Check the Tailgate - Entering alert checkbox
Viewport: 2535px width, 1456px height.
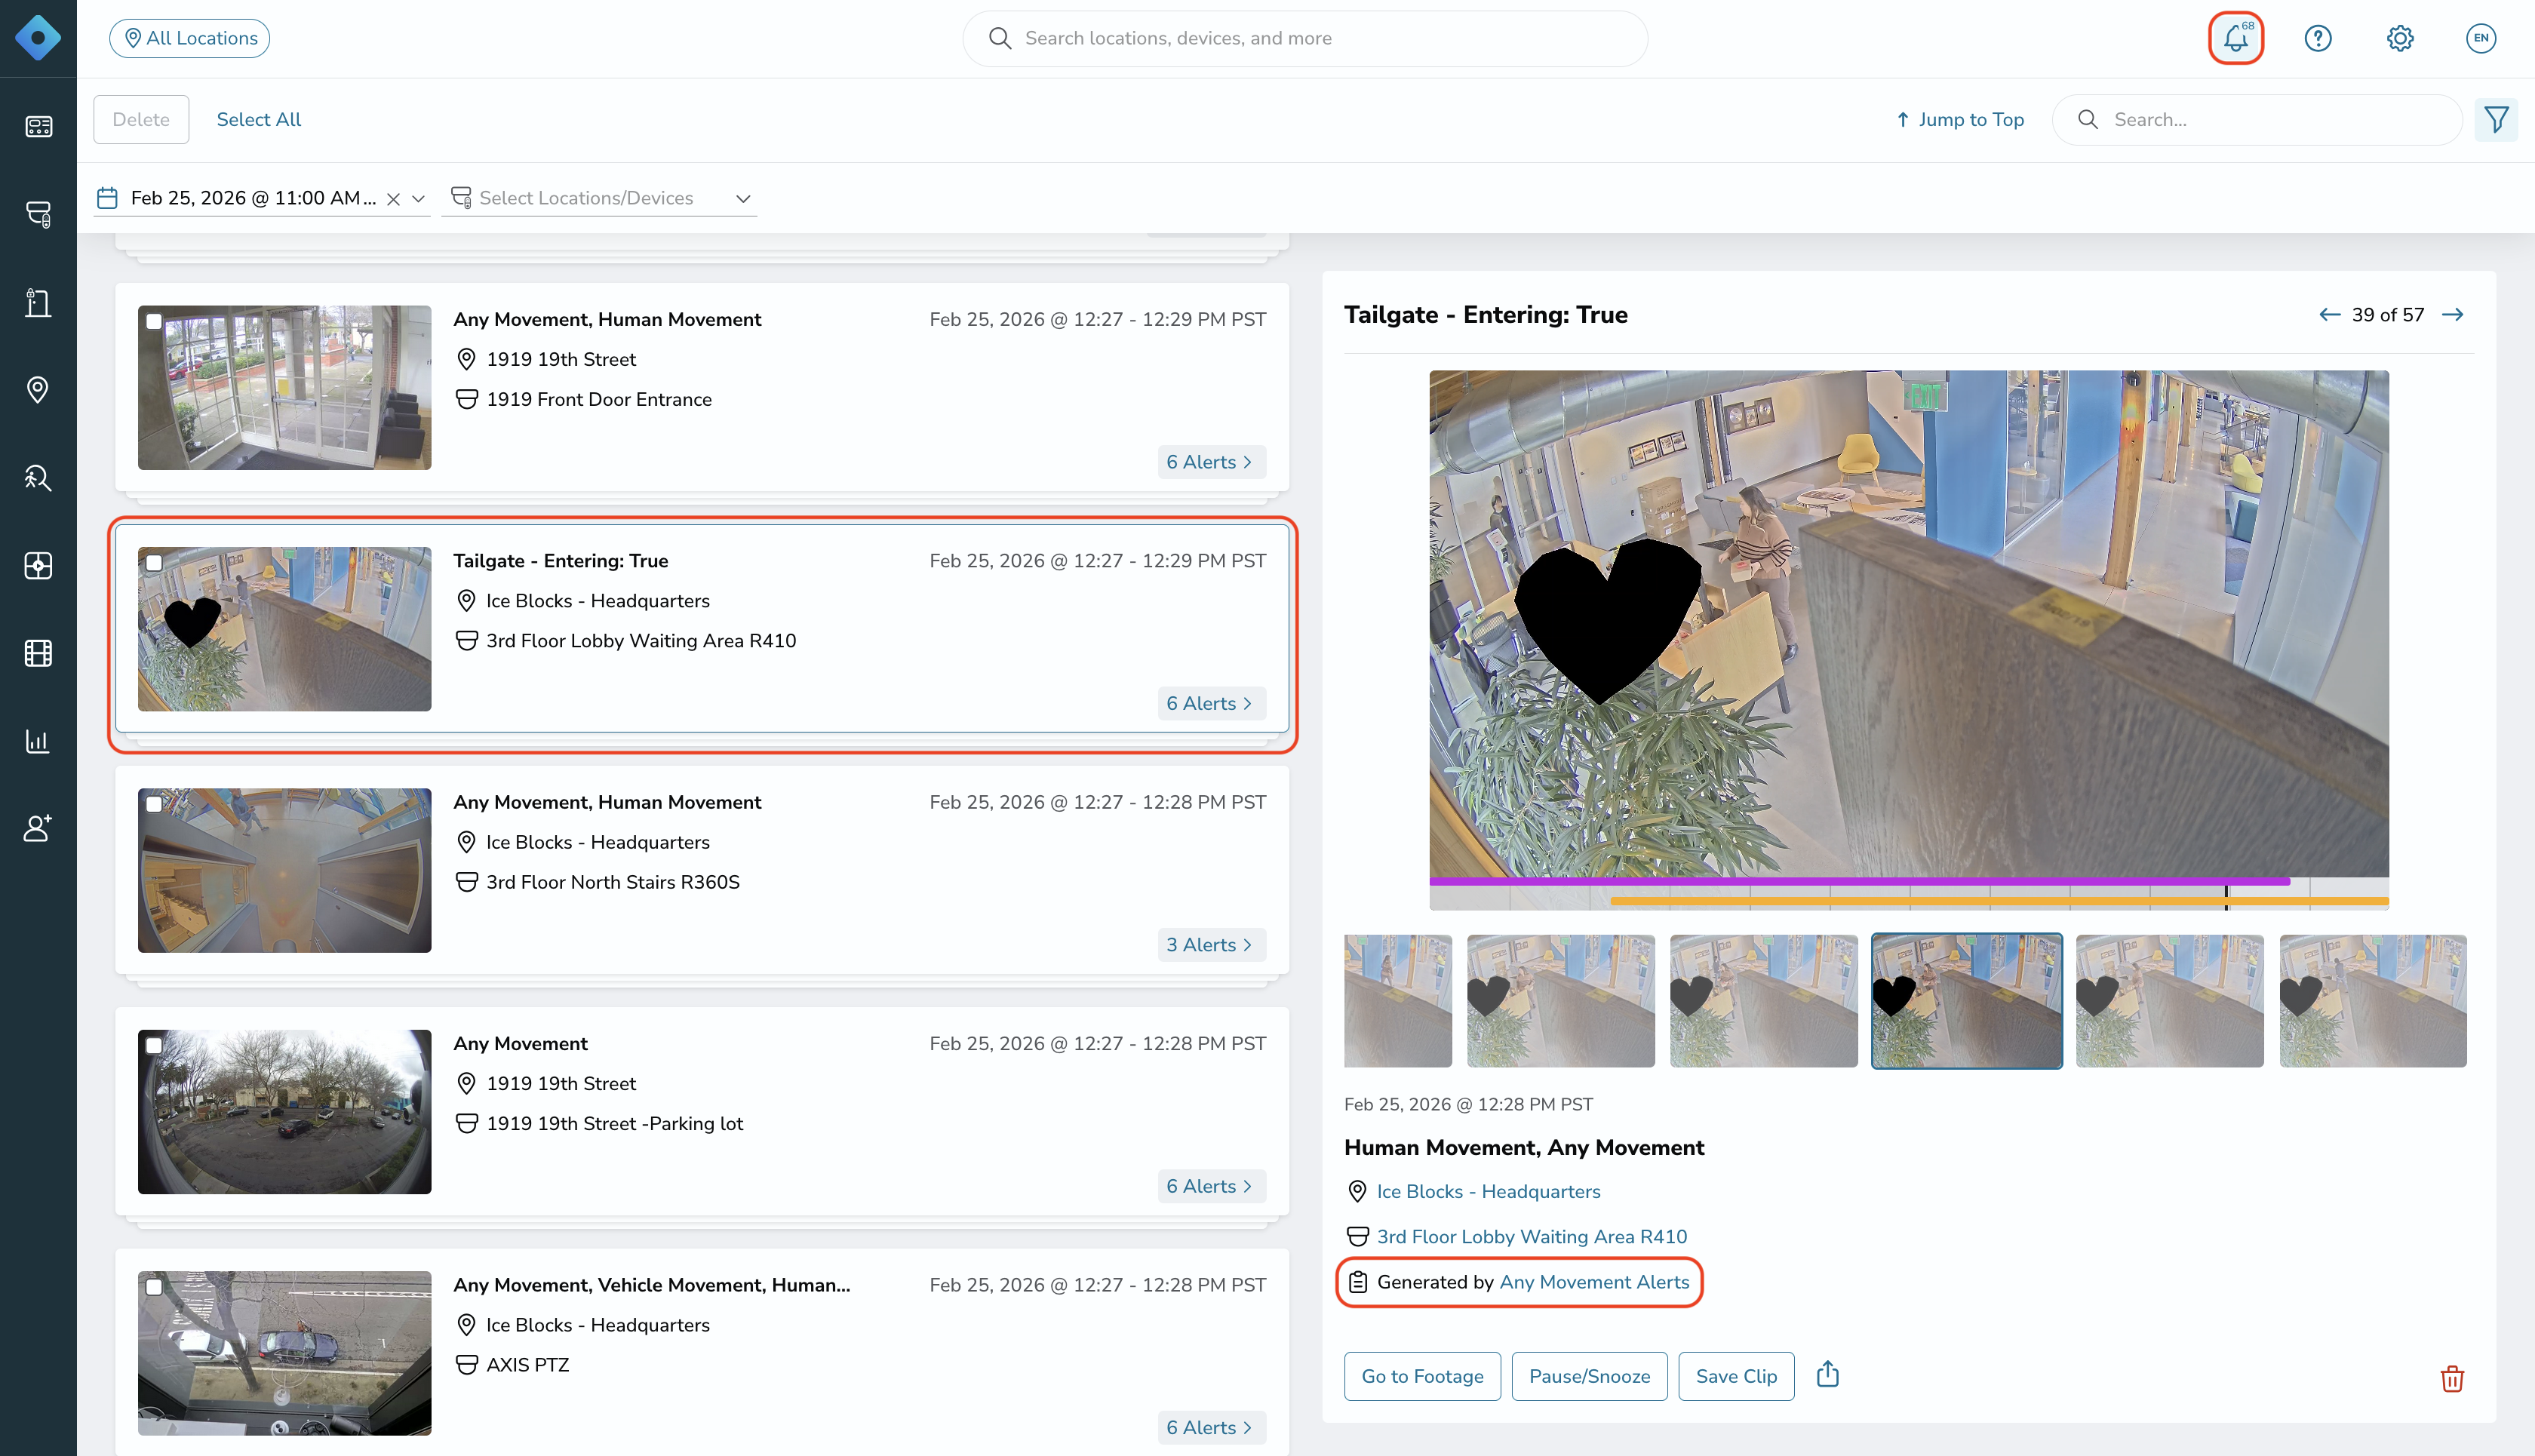pos(154,563)
